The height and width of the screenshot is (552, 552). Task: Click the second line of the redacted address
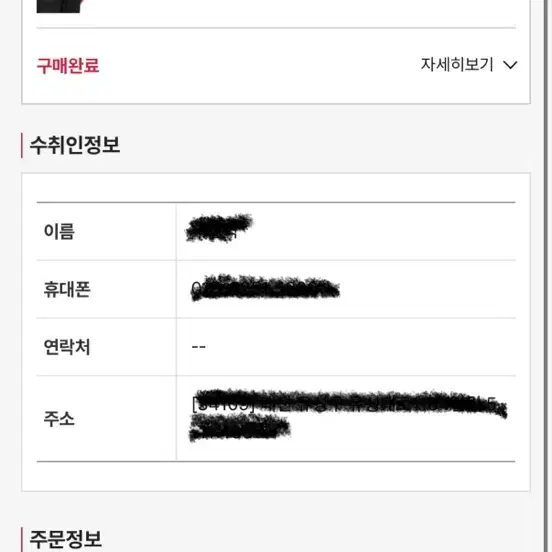pyautogui.click(x=239, y=427)
